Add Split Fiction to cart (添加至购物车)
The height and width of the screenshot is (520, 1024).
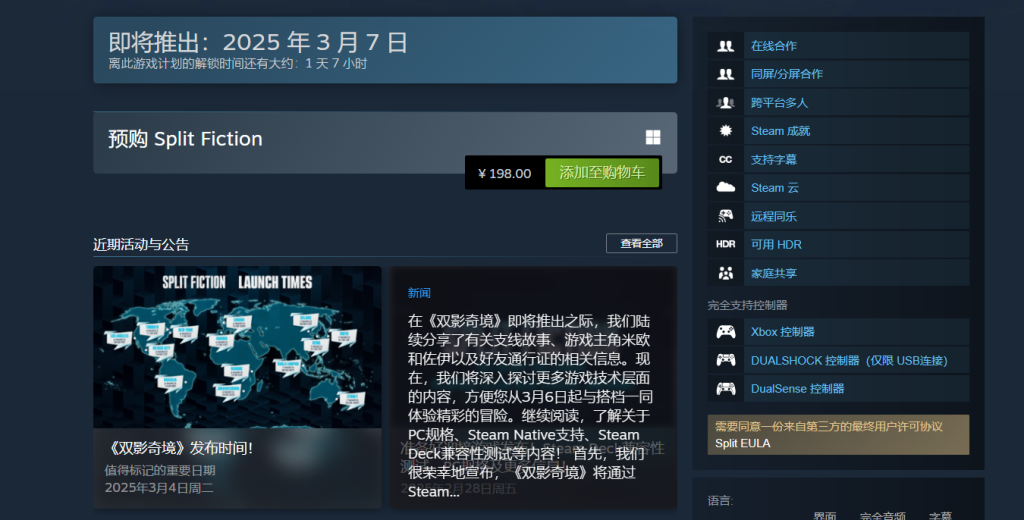click(x=602, y=172)
